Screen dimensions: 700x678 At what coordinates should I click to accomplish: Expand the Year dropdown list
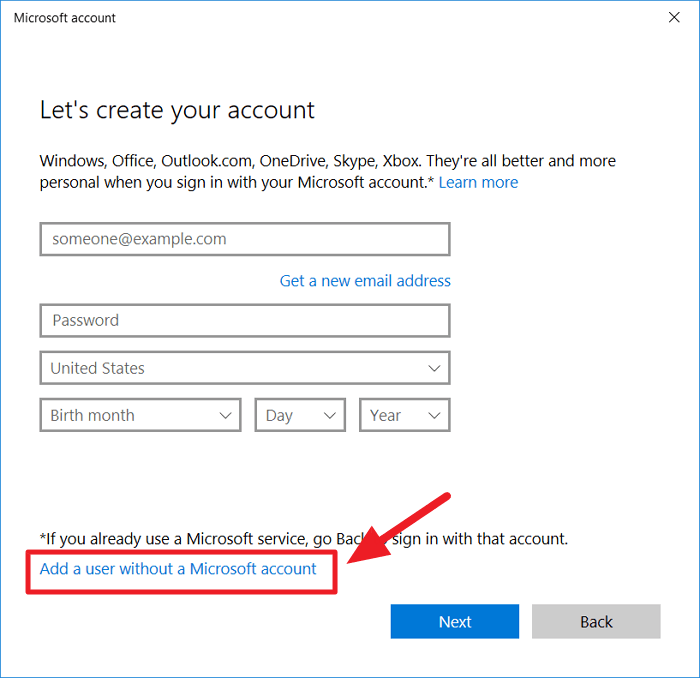pyautogui.click(x=405, y=416)
